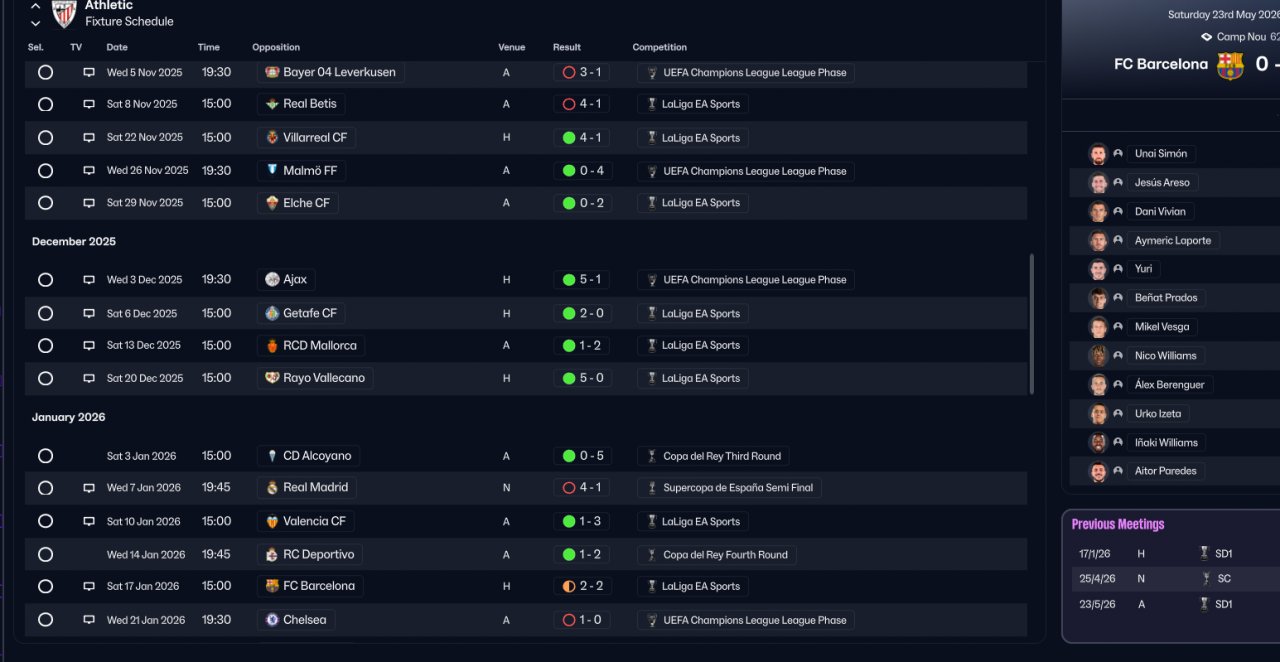Viewport: 1280px width, 662px height.
Task: Click the fixture list vertical scrollbar
Action: (1031, 322)
